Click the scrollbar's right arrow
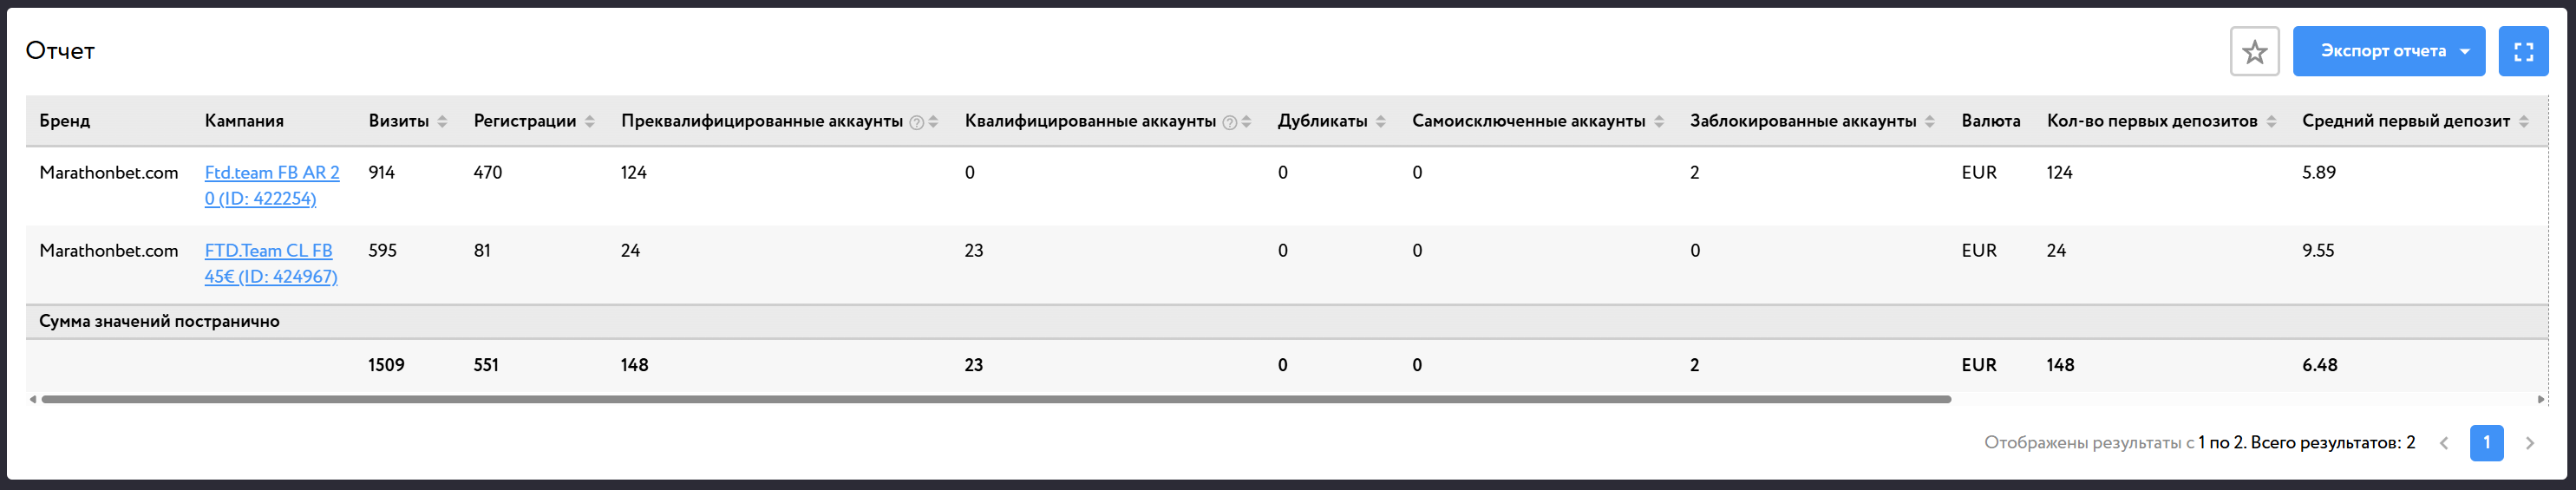Image resolution: width=2576 pixels, height=490 pixels. coord(2541,399)
